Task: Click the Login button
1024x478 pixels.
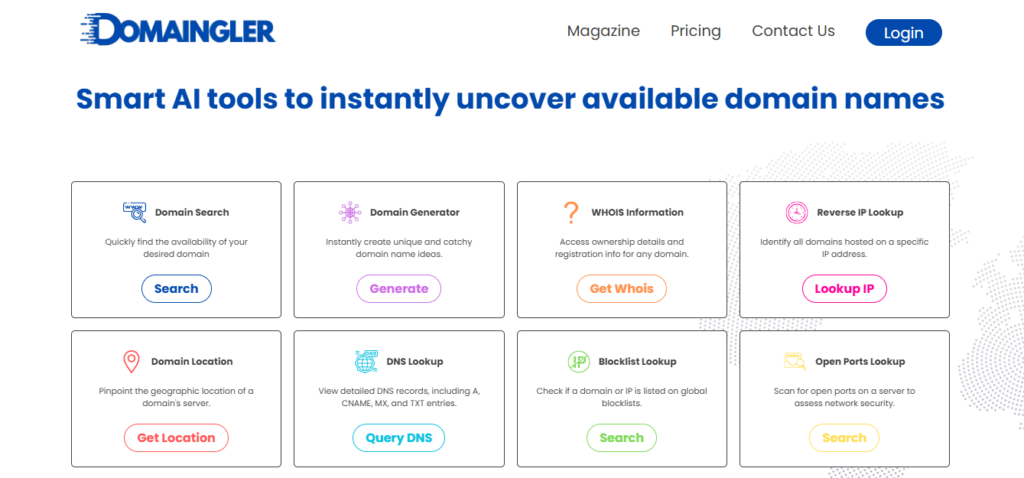Action: point(904,33)
